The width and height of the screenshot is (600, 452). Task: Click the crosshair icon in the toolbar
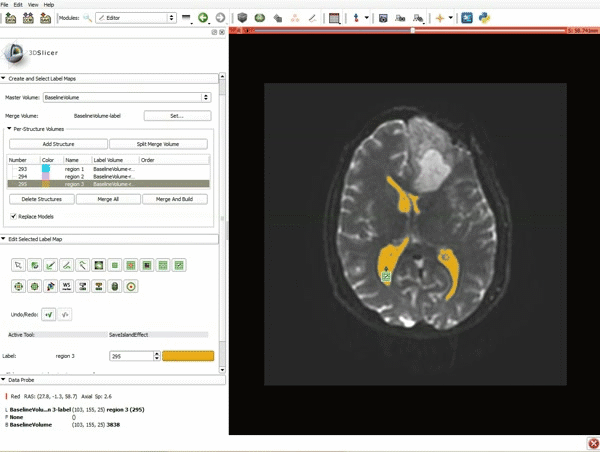tap(441, 18)
